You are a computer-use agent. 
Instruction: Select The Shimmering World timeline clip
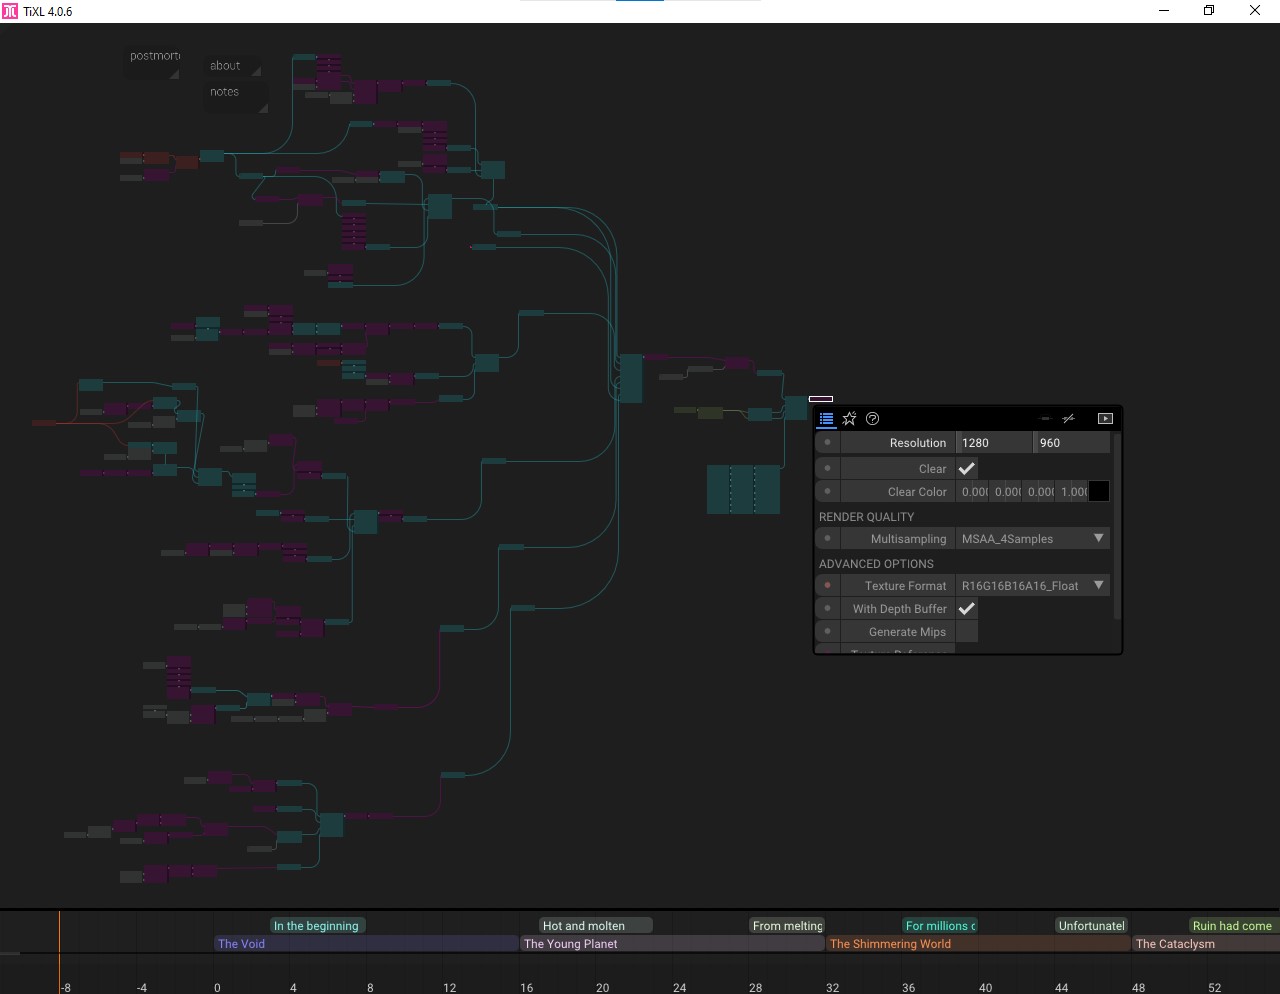(975, 944)
